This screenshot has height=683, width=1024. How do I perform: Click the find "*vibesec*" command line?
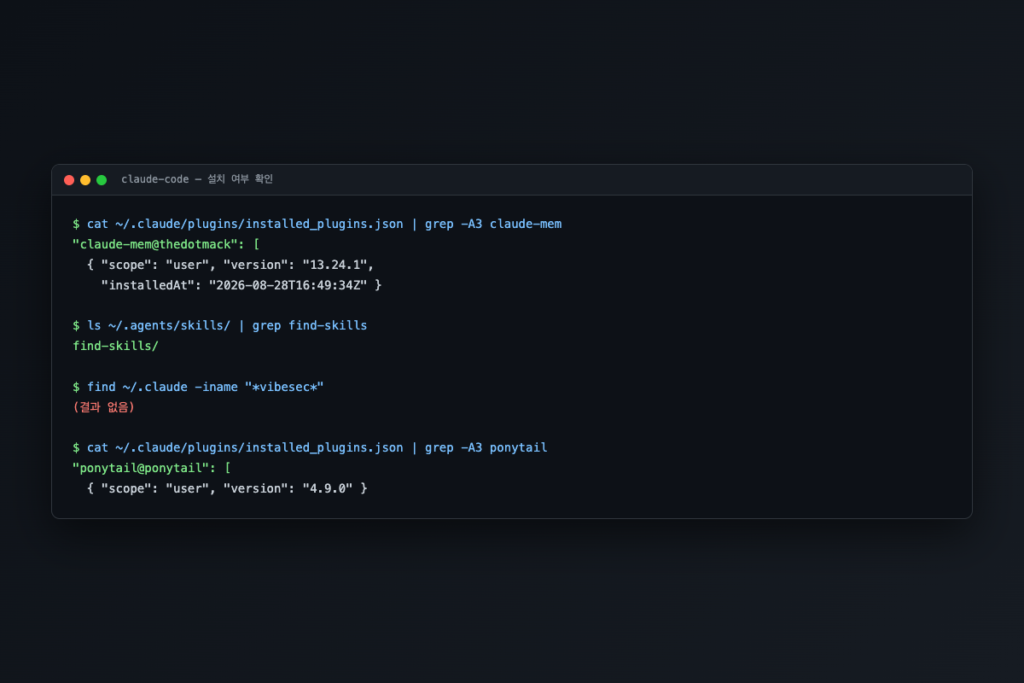pos(198,387)
